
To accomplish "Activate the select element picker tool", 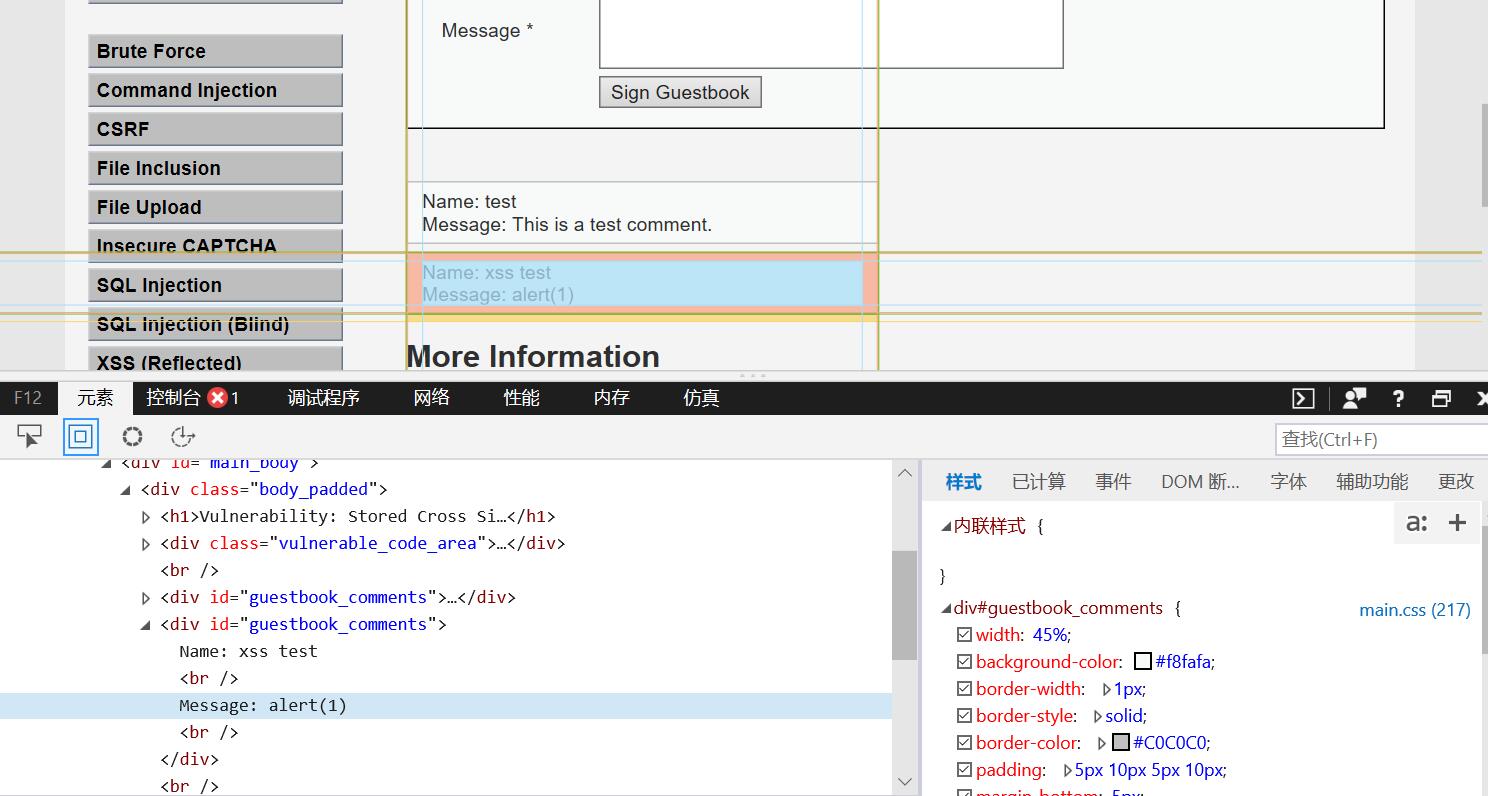I will point(30,437).
